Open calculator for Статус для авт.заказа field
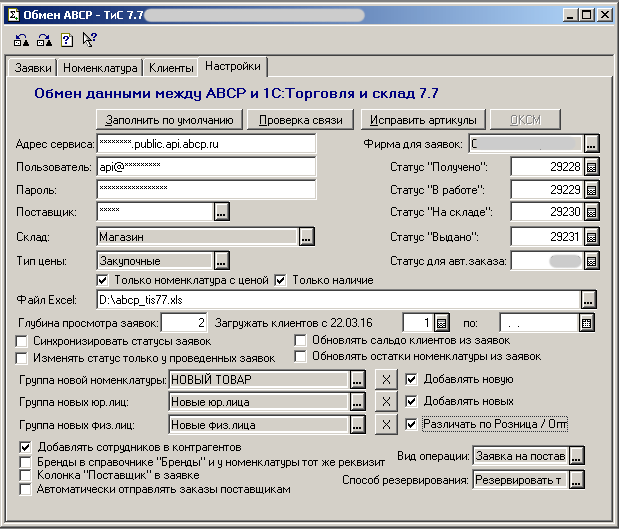 (x=591, y=261)
